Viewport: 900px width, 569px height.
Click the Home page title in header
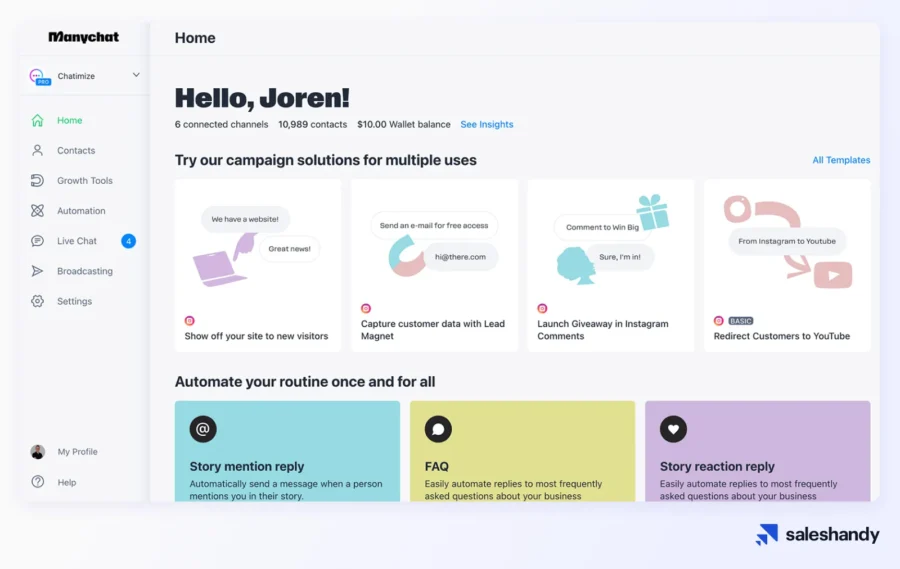point(195,38)
